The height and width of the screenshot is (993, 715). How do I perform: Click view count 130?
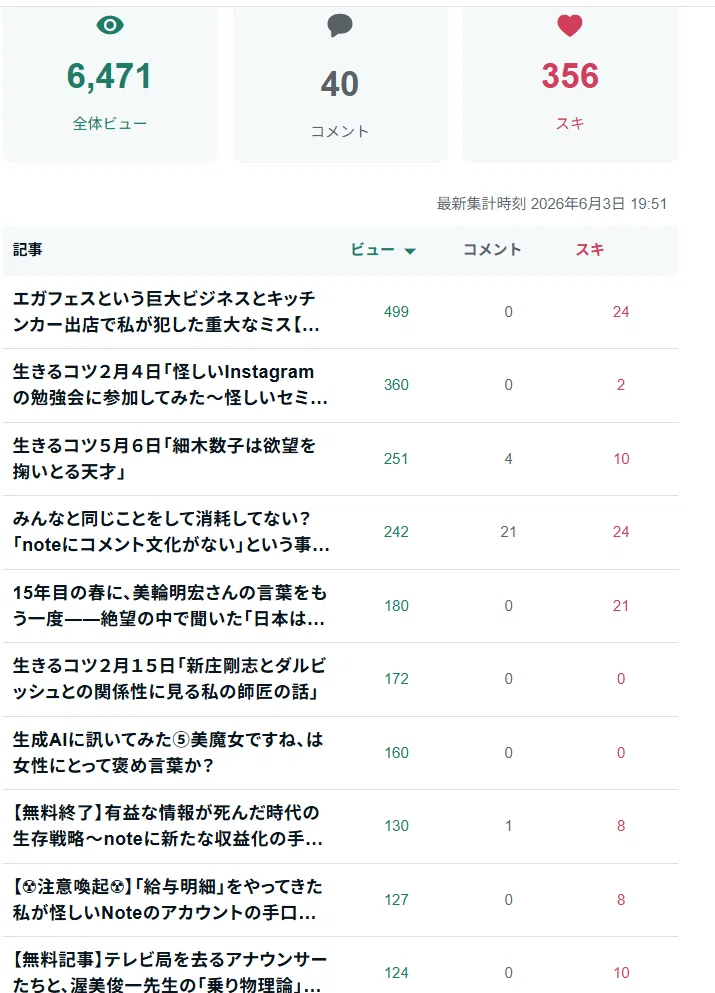[x=396, y=825]
